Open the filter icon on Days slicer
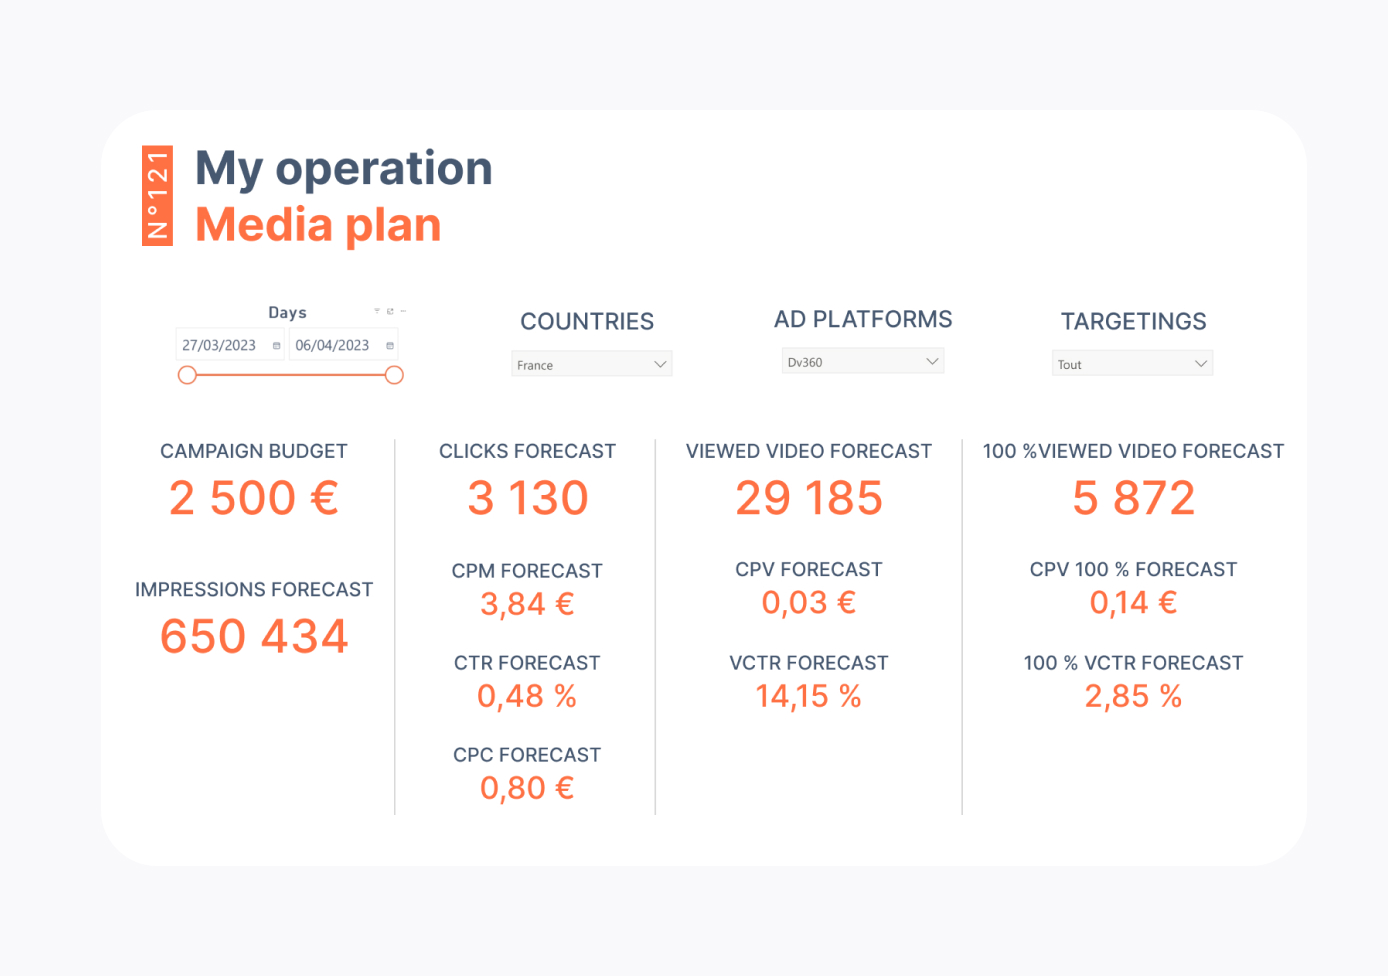The width and height of the screenshot is (1388, 976). click(377, 311)
